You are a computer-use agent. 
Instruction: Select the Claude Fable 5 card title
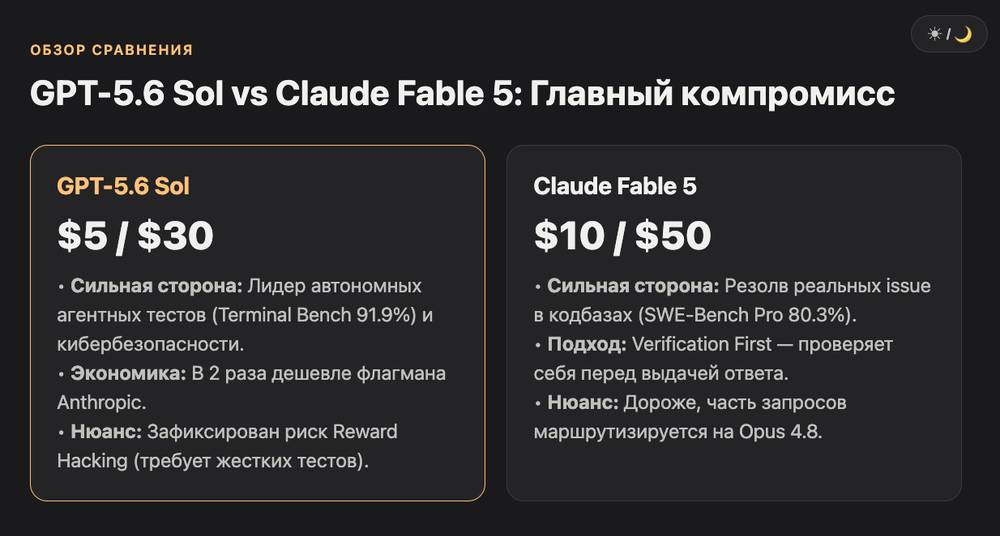pyautogui.click(x=615, y=186)
